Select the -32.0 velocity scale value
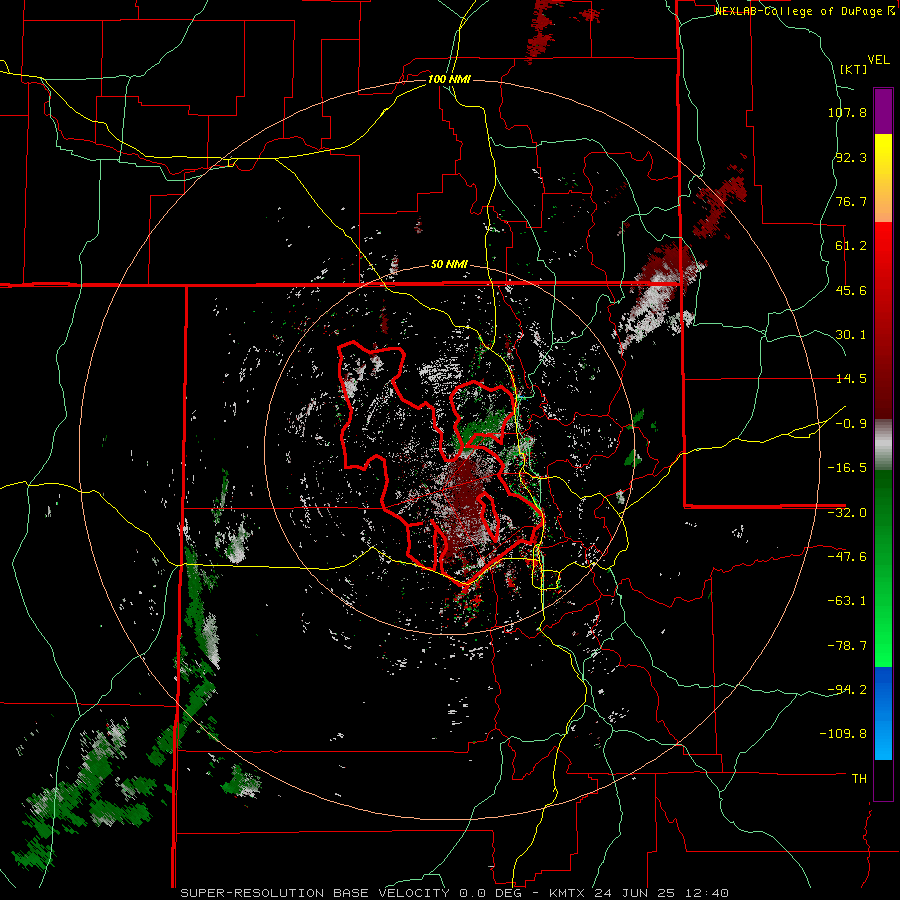 tap(847, 513)
